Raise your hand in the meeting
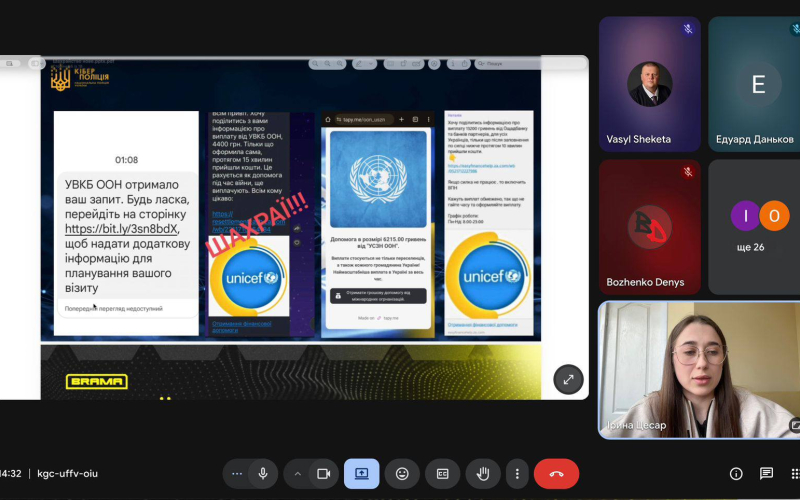 tap(483, 473)
